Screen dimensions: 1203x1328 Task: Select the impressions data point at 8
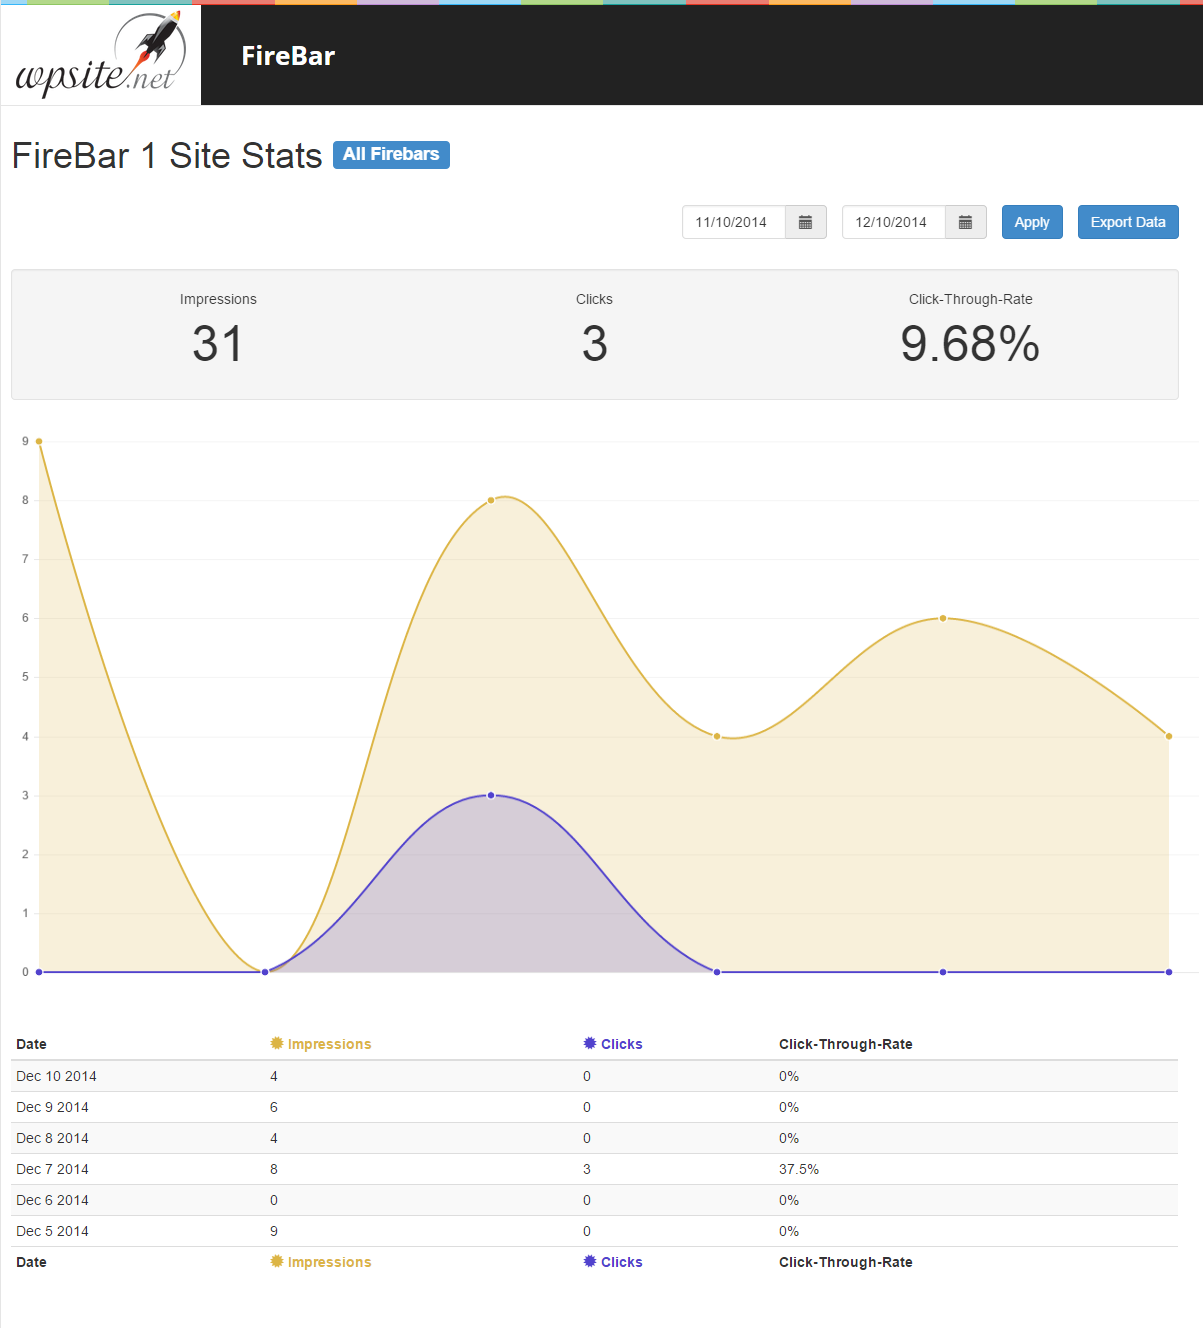491,500
